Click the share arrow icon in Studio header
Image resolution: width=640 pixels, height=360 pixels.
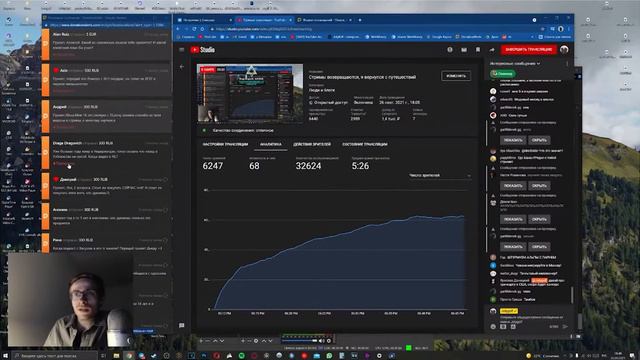pos(492,49)
